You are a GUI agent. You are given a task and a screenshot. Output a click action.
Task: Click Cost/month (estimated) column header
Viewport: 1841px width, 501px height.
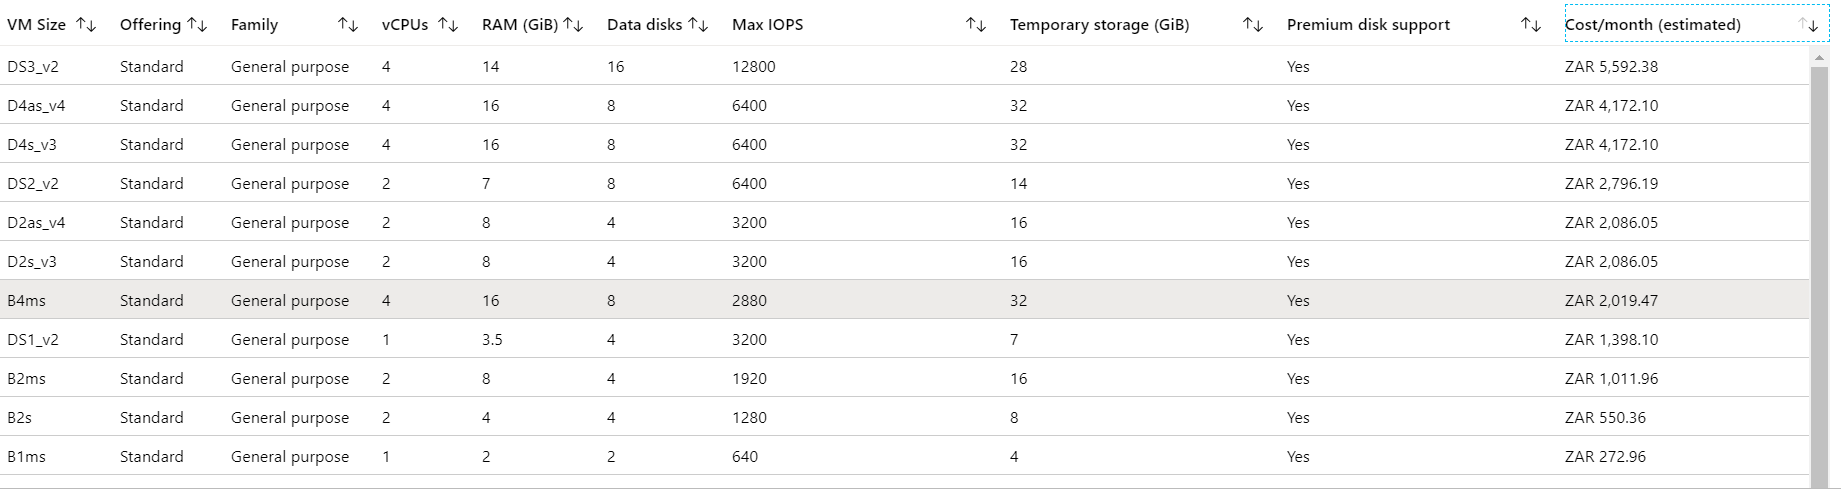1652,25
